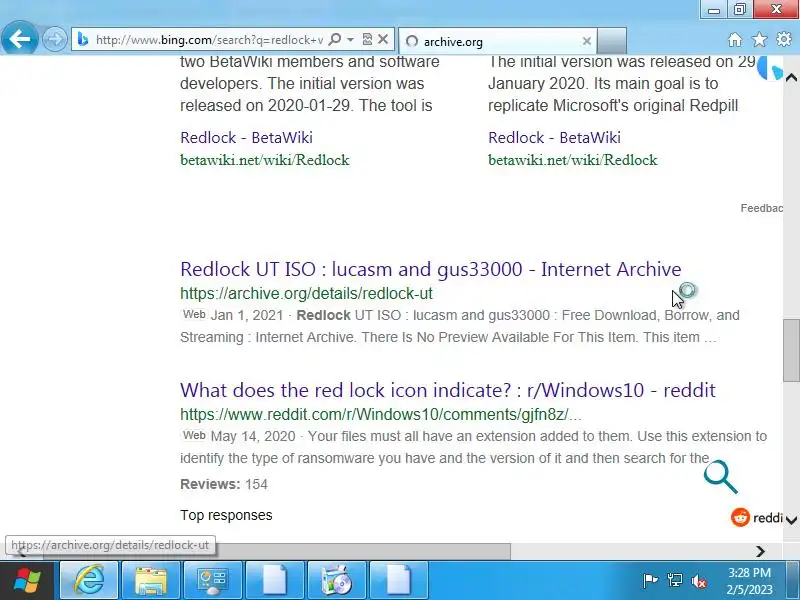Open Windows Explorer folder taskbar icon
The width and height of the screenshot is (800, 600).
(x=151, y=581)
